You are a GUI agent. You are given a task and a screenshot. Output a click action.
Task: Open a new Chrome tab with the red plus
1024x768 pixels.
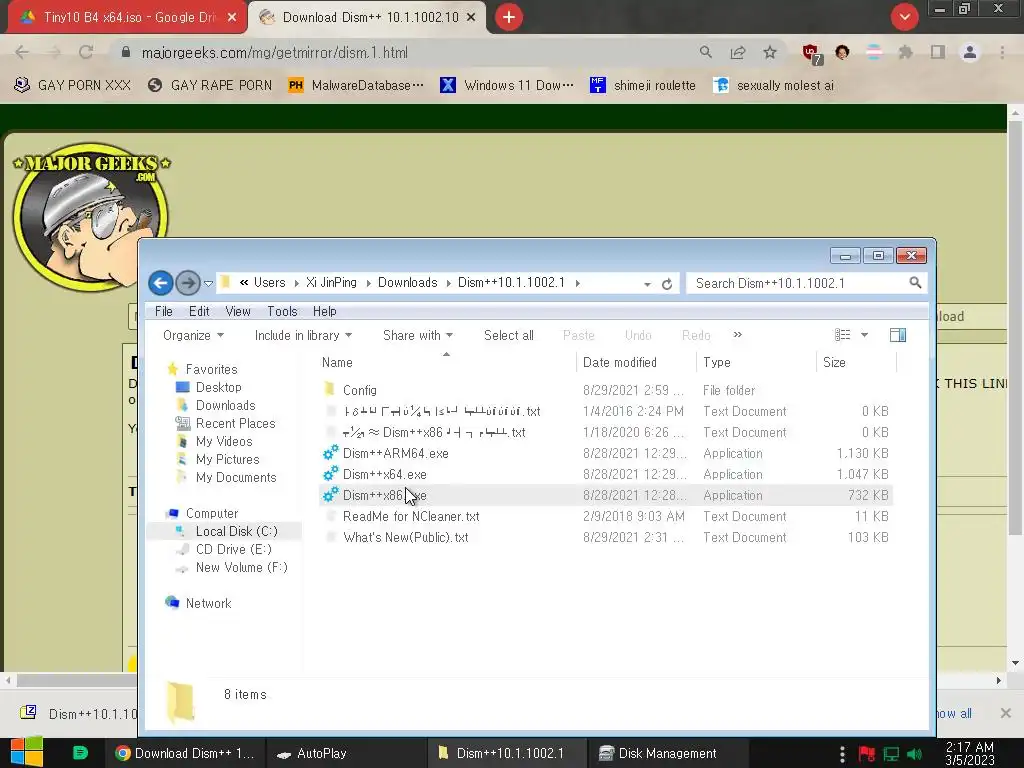[509, 17]
